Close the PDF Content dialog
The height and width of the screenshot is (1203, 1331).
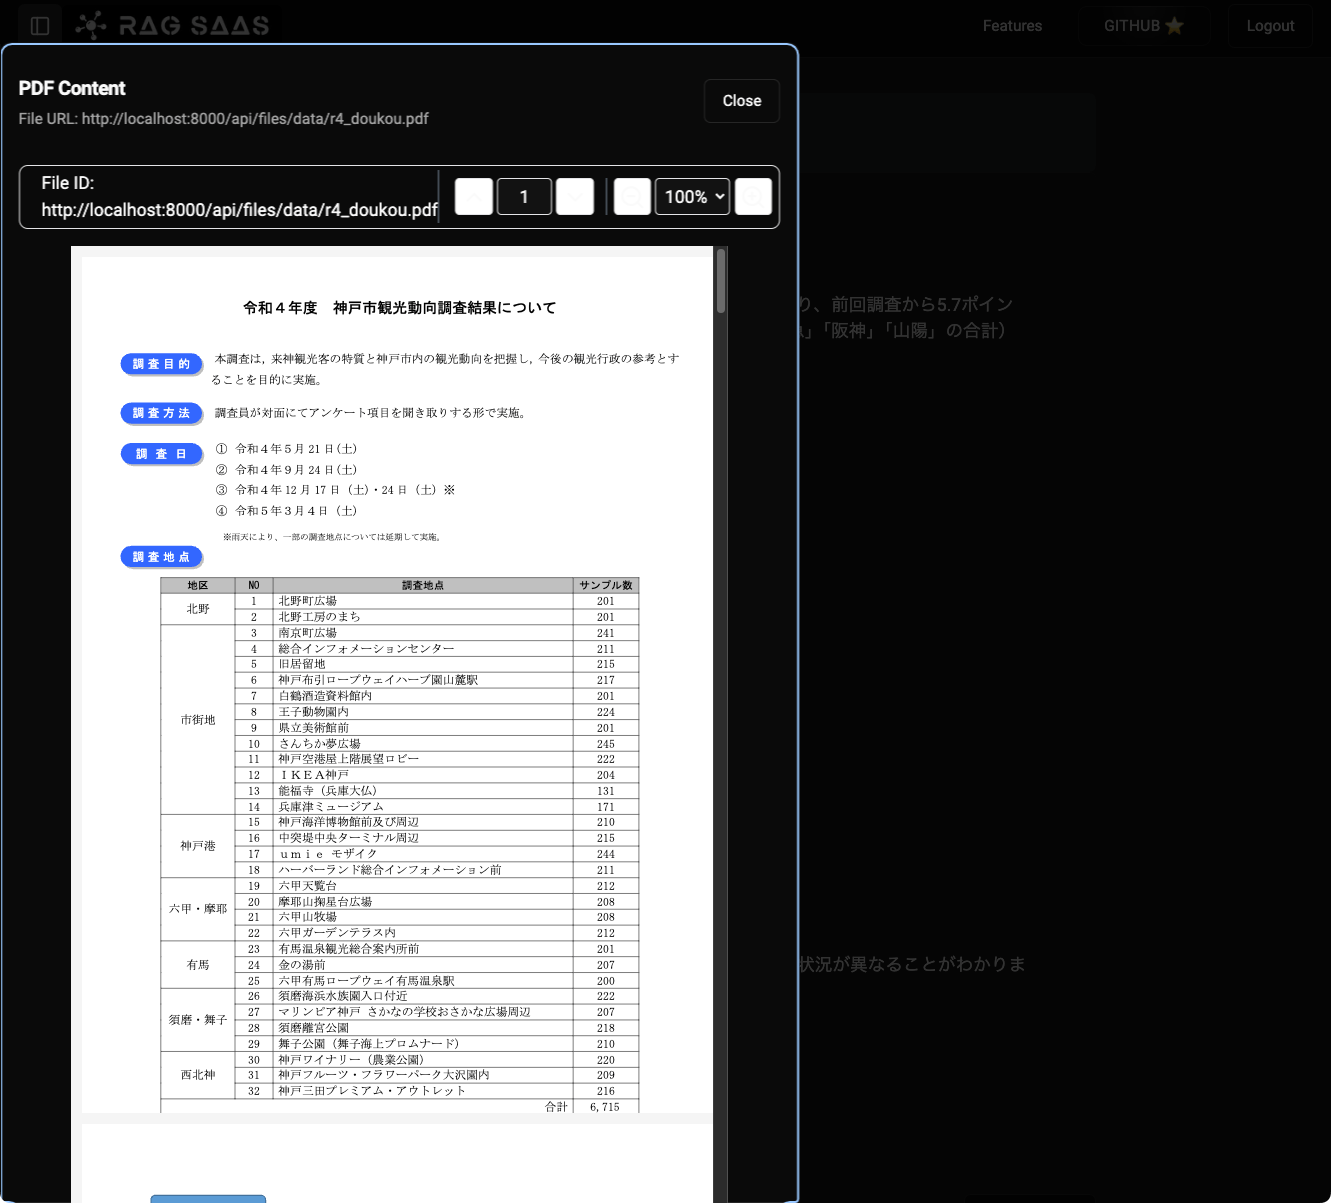pos(742,101)
